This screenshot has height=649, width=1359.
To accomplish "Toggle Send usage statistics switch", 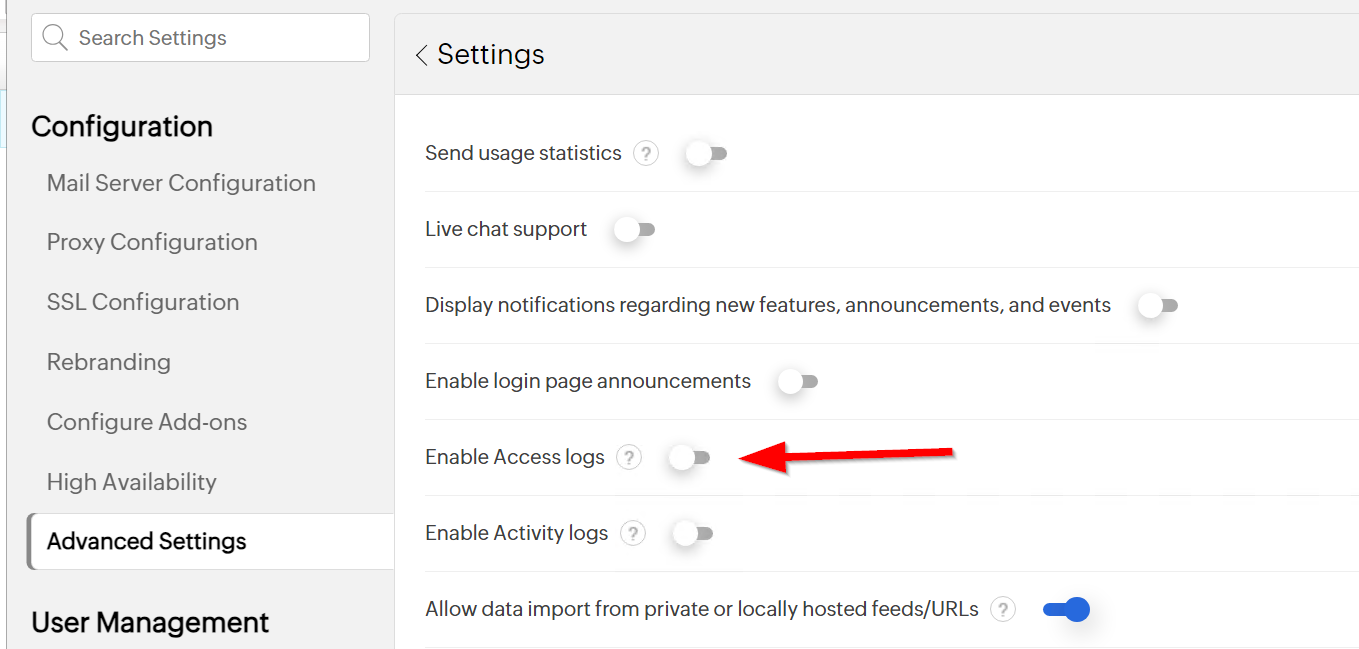I will point(706,154).
